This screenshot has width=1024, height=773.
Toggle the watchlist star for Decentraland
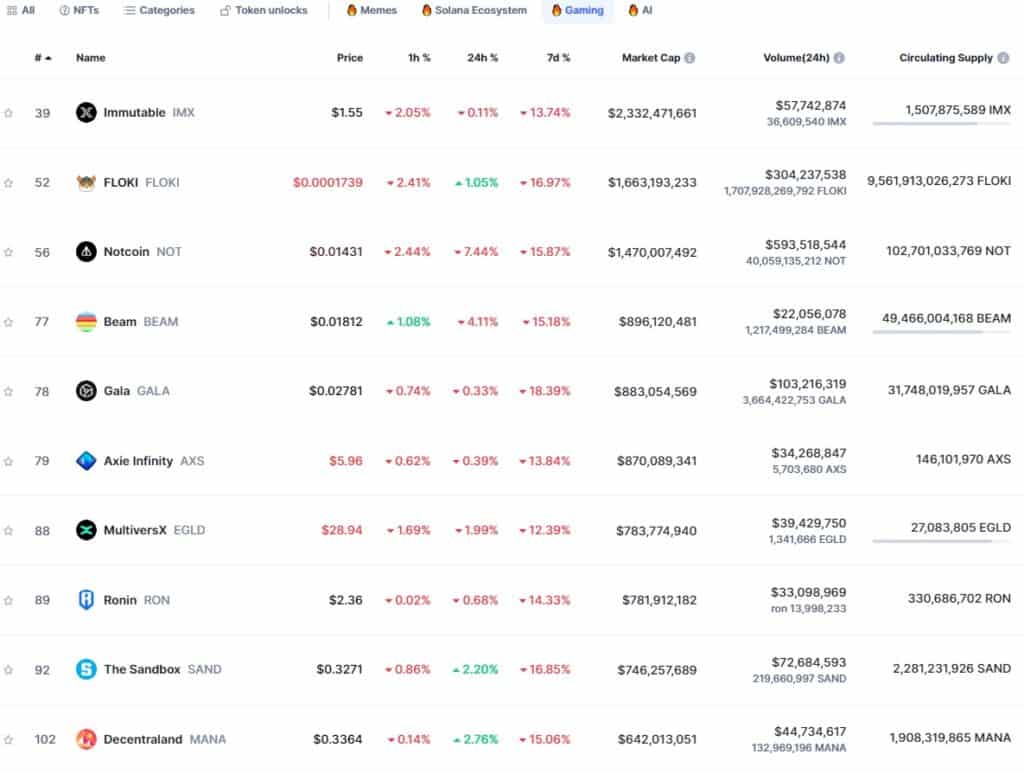(9, 739)
